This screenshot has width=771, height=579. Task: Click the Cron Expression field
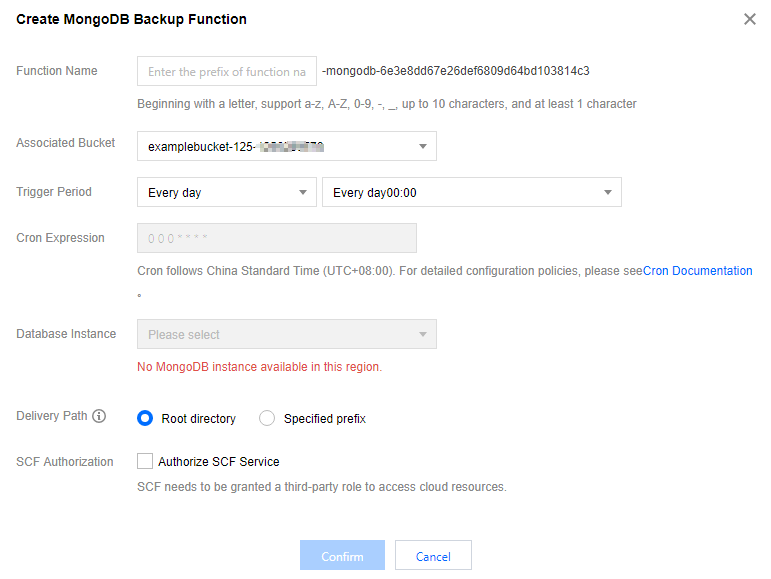(277, 238)
